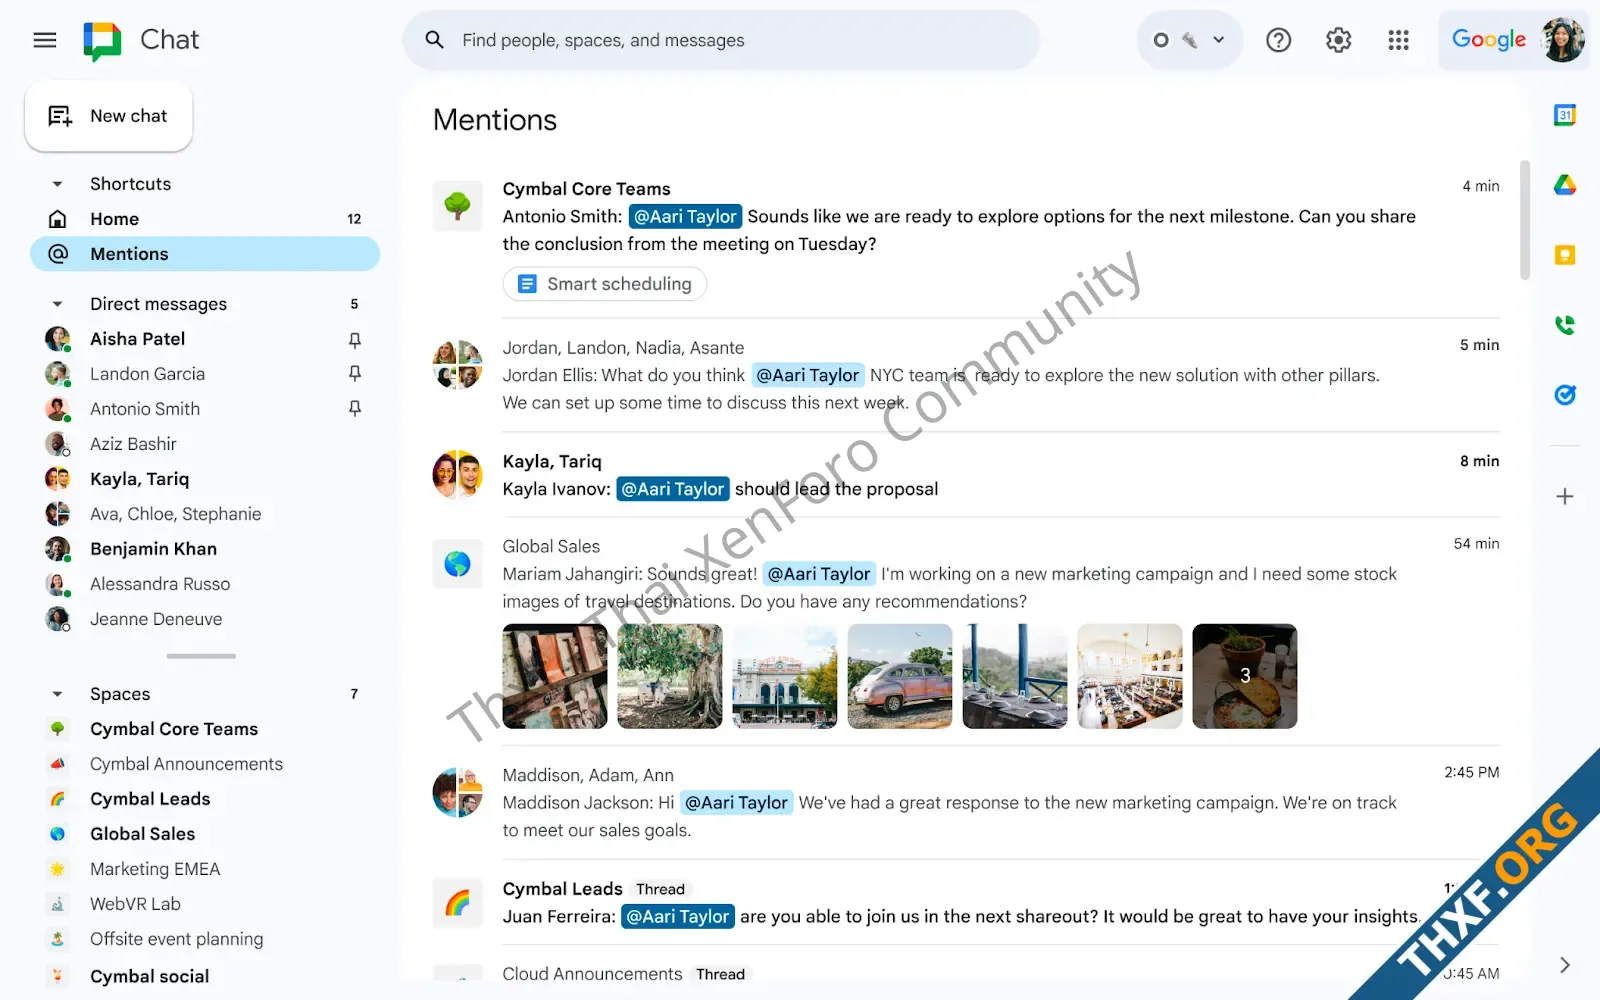The width and height of the screenshot is (1600, 1000).
Task: Select the Mentions shortcut
Action: click(205, 254)
